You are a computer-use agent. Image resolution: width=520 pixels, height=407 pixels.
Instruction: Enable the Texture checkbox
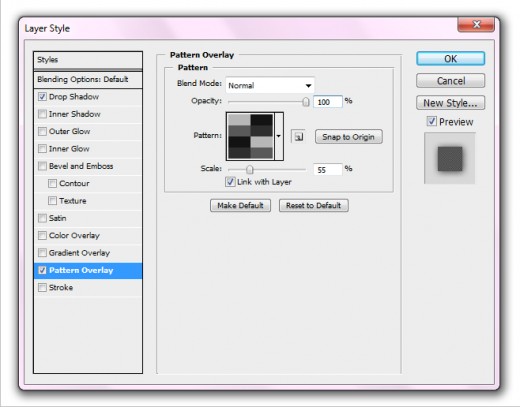click(52, 201)
